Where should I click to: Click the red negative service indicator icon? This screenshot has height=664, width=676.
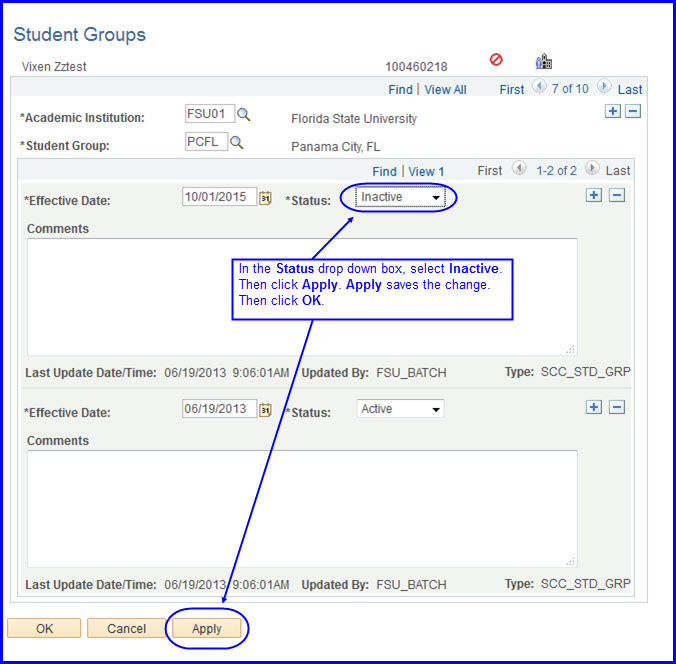click(496, 61)
